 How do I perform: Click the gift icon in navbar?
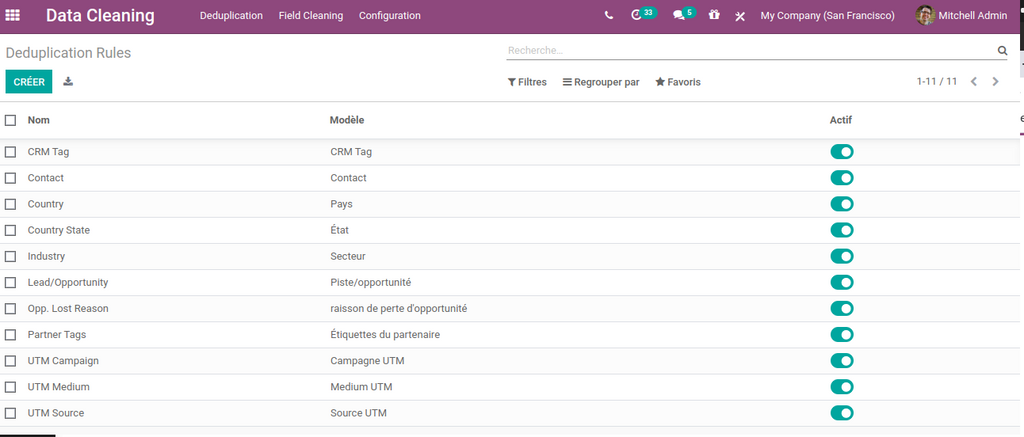coord(714,16)
